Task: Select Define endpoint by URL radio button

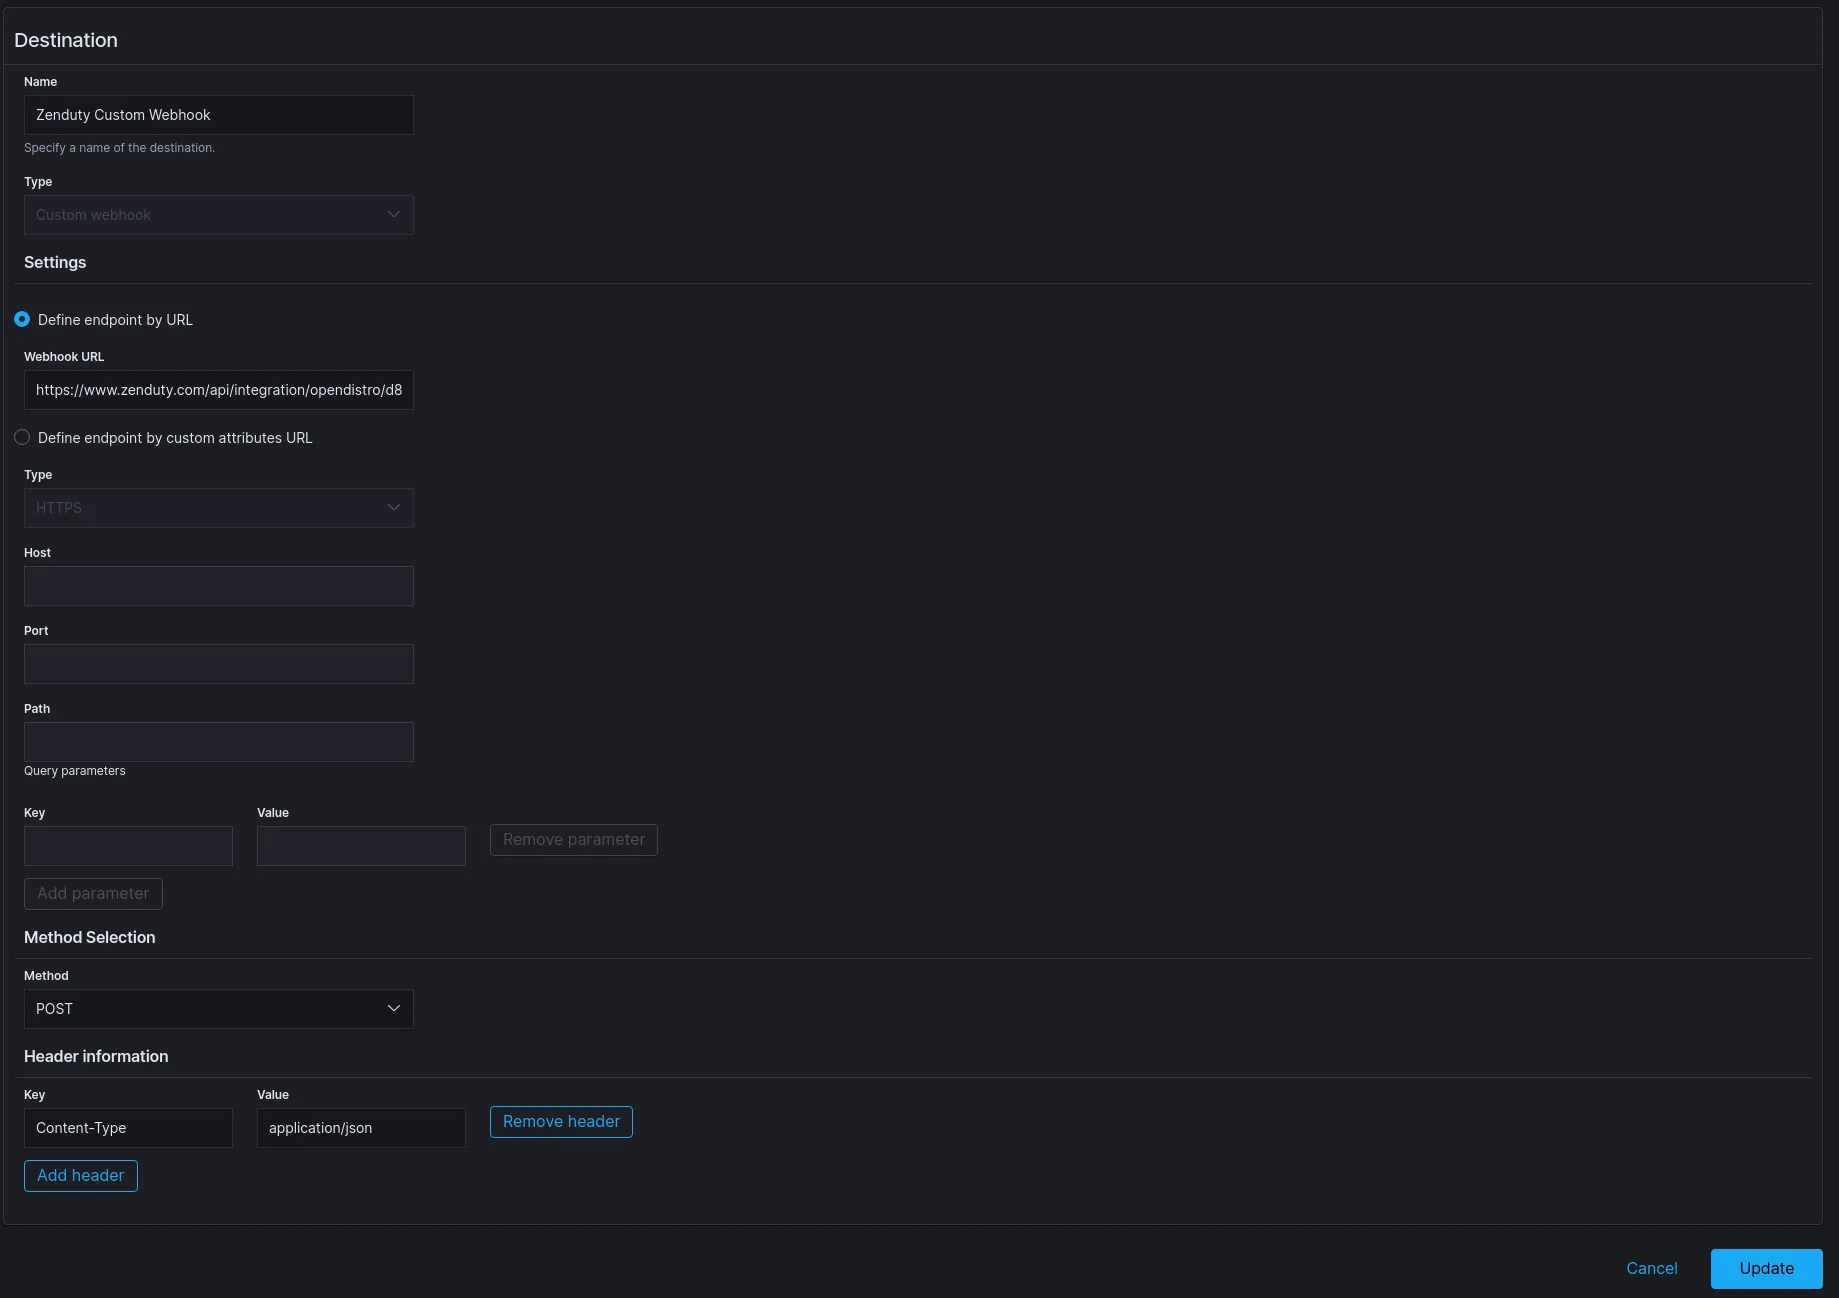Action: (22, 320)
